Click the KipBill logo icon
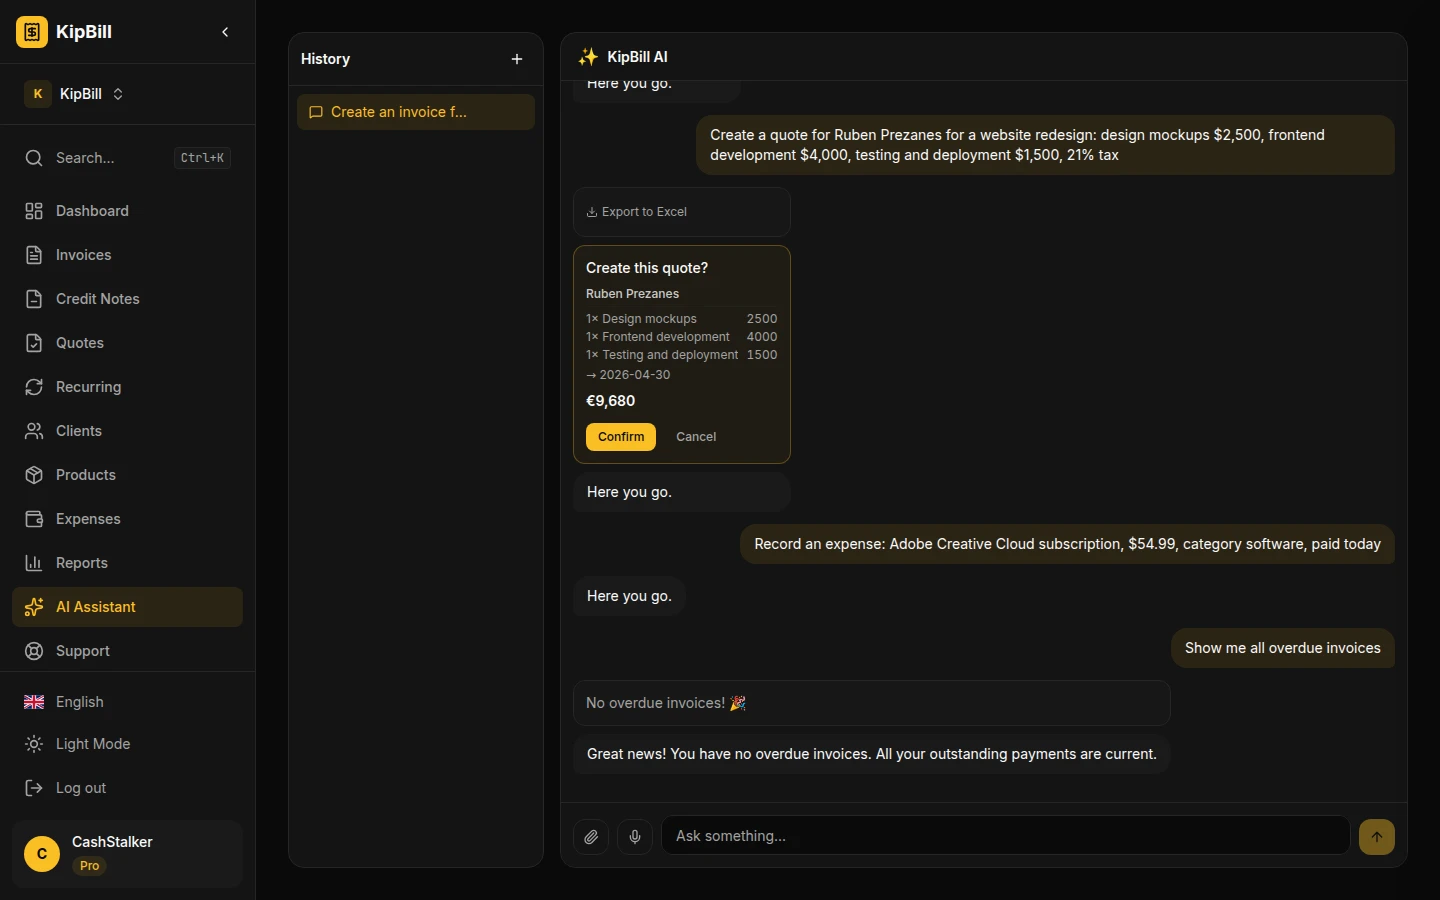The image size is (1440, 900). (32, 32)
